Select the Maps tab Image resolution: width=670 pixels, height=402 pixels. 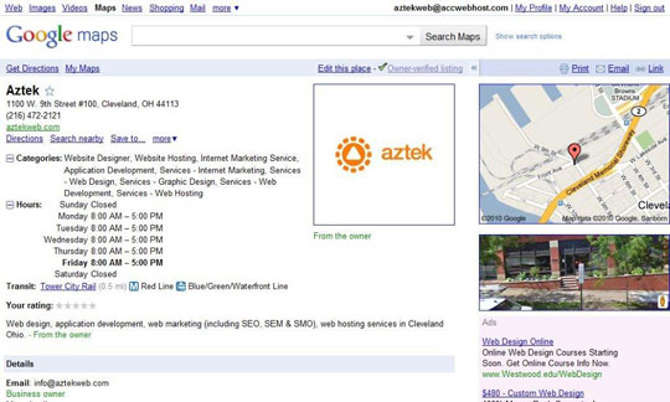[x=105, y=8]
